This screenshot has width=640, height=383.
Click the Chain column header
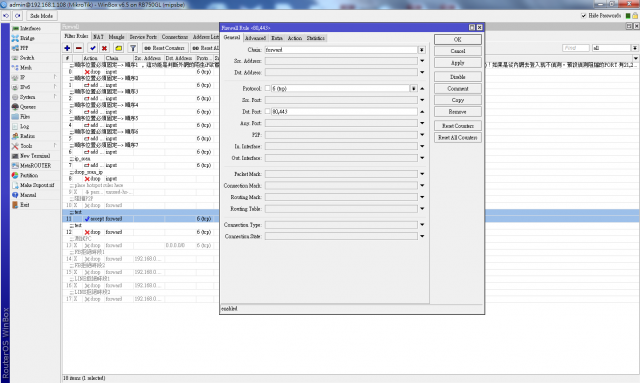tap(118, 58)
